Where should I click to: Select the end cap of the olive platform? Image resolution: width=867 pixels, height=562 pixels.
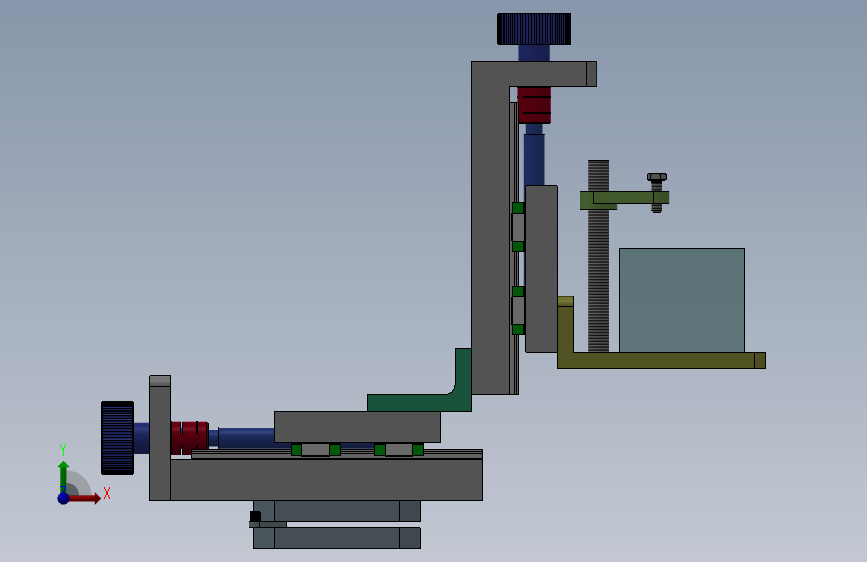[x=760, y=360]
